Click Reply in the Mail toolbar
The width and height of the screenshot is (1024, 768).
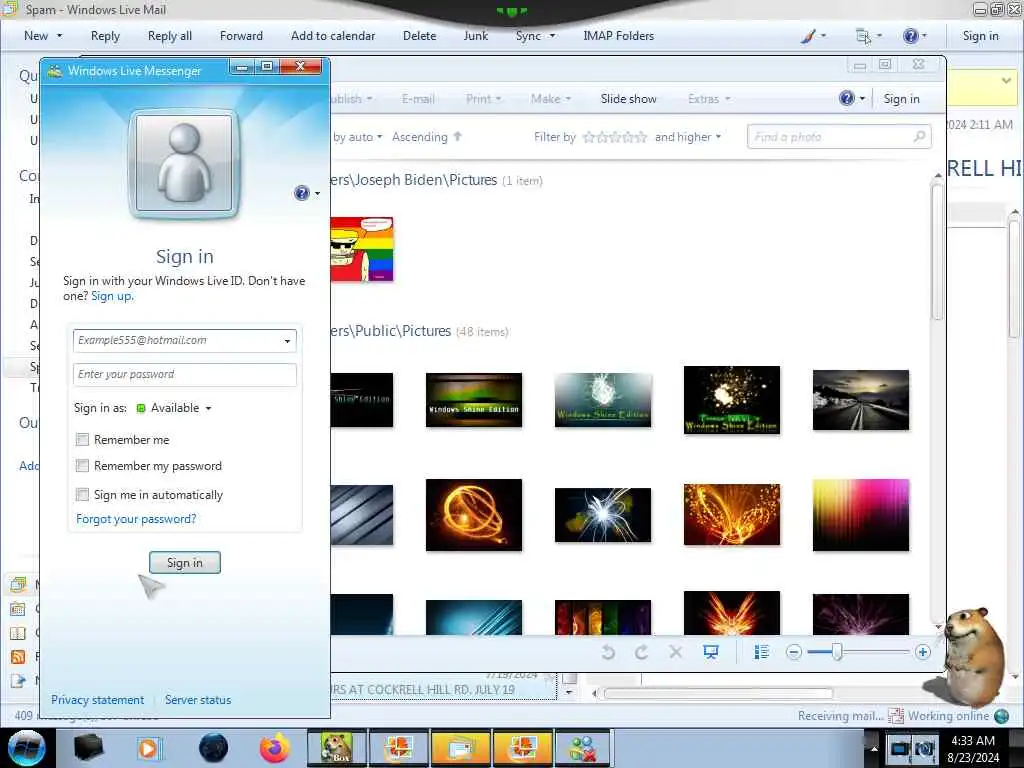105,36
